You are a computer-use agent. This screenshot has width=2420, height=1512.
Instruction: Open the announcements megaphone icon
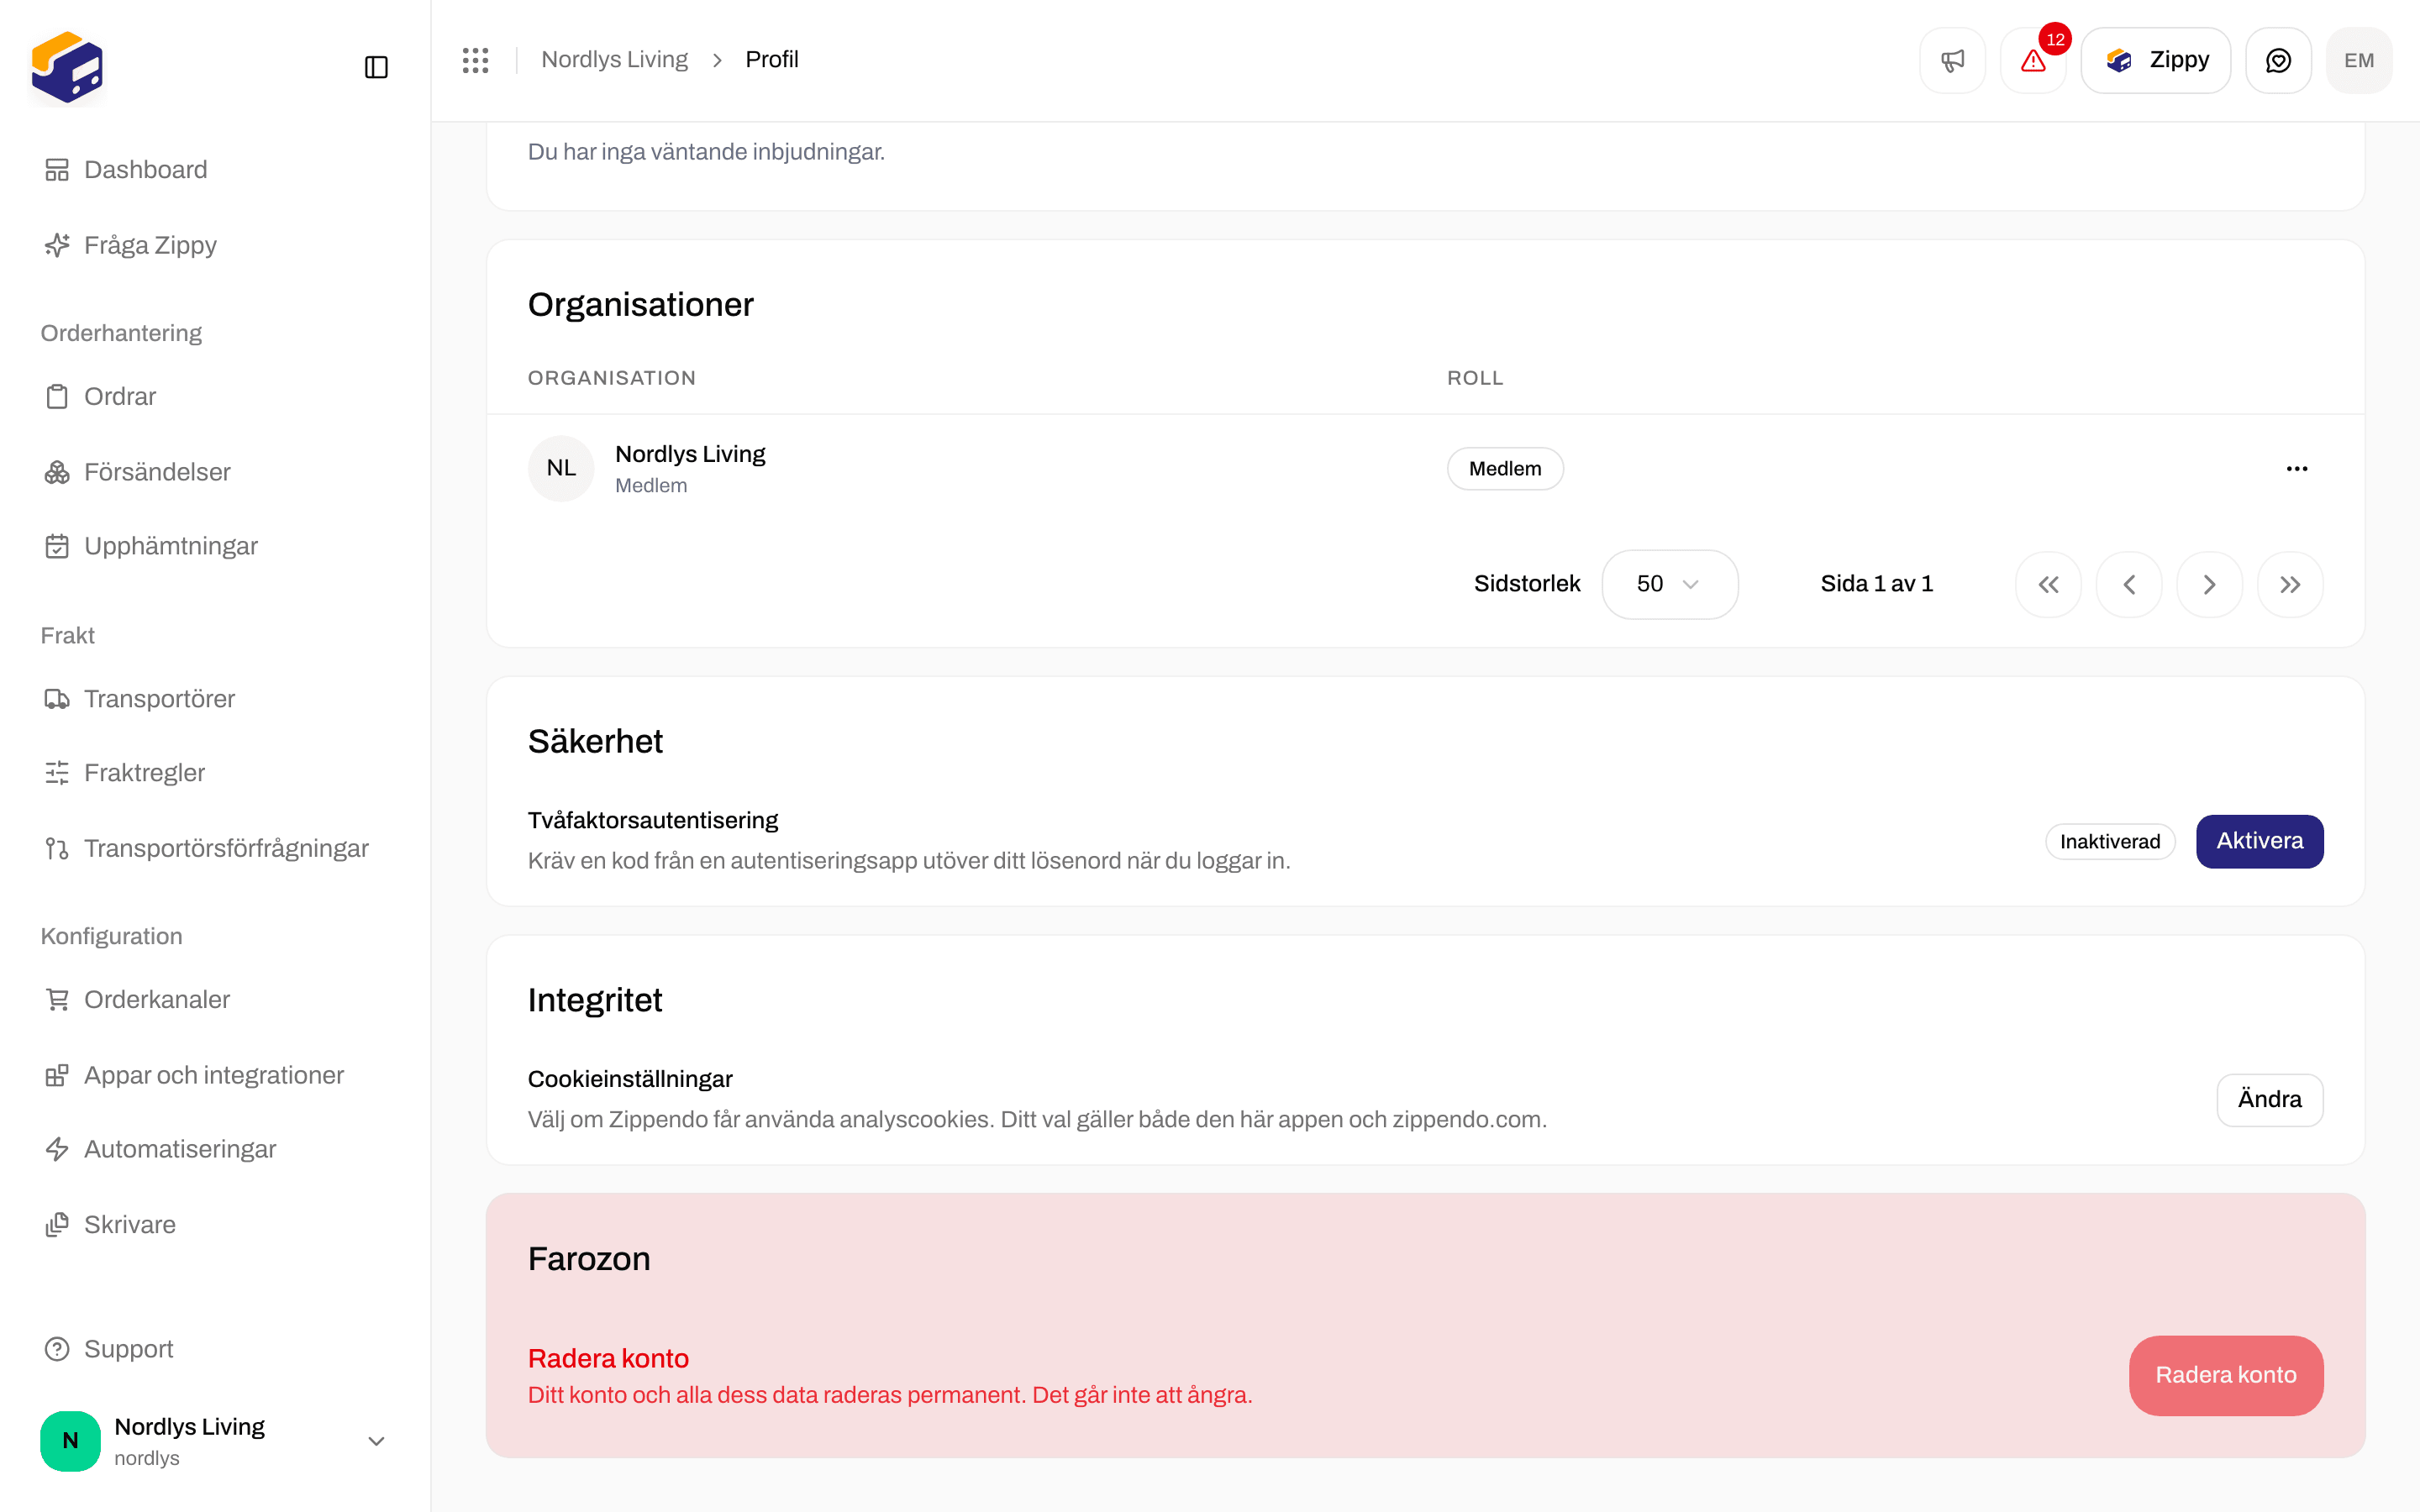pyautogui.click(x=1952, y=60)
